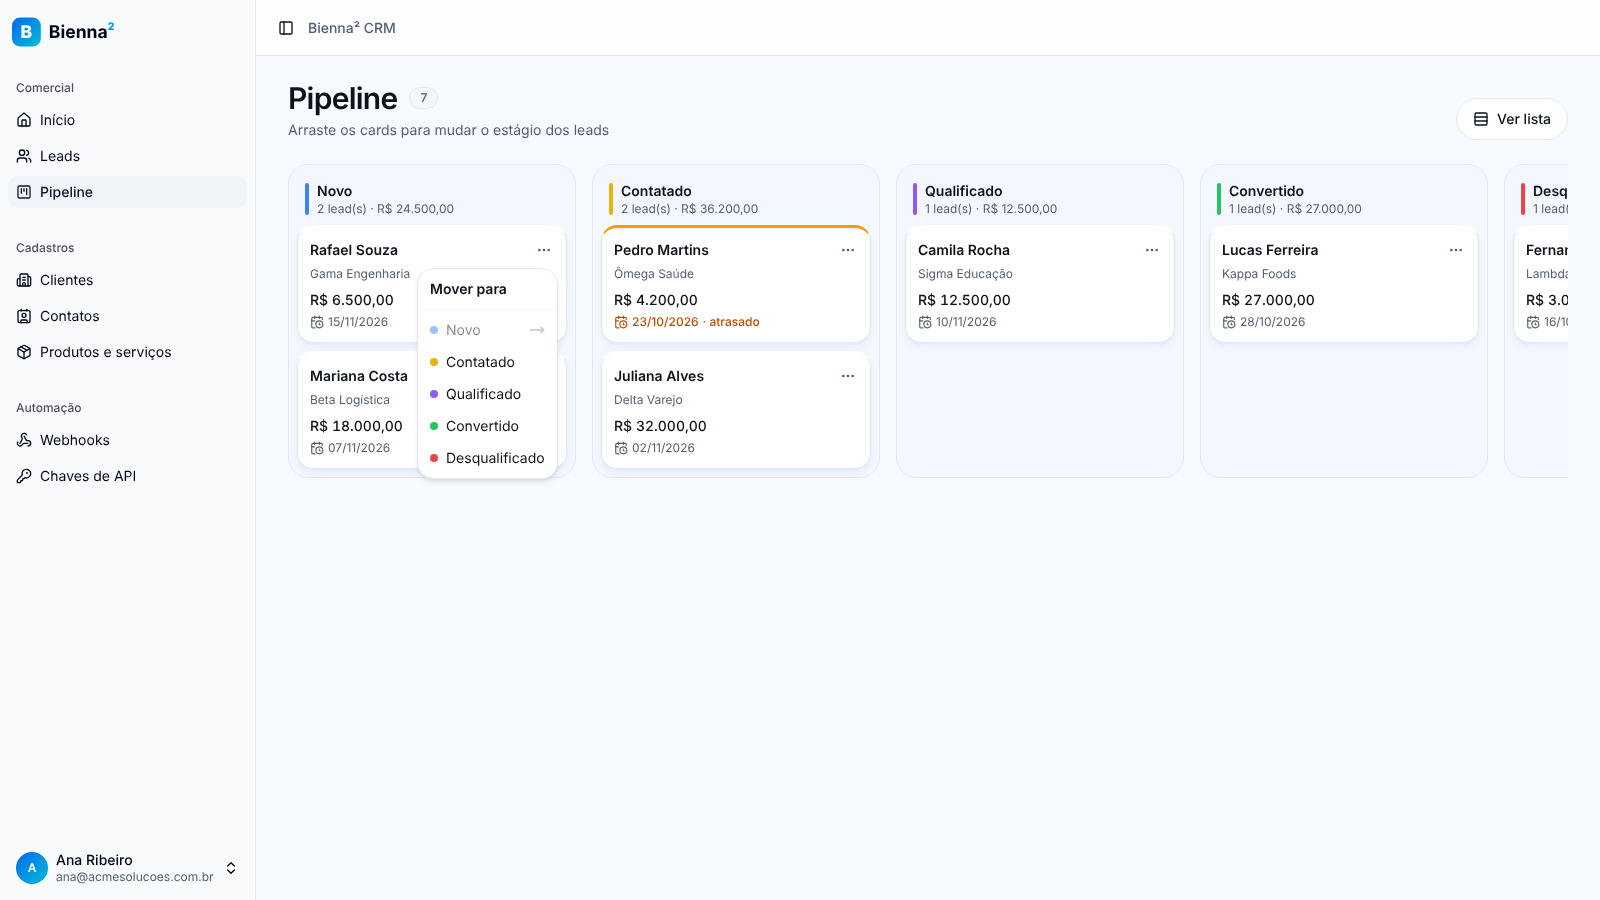Move lead to Qualificado stage
Image resolution: width=1600 pixels, height=900 pixels.
[487, 394]
